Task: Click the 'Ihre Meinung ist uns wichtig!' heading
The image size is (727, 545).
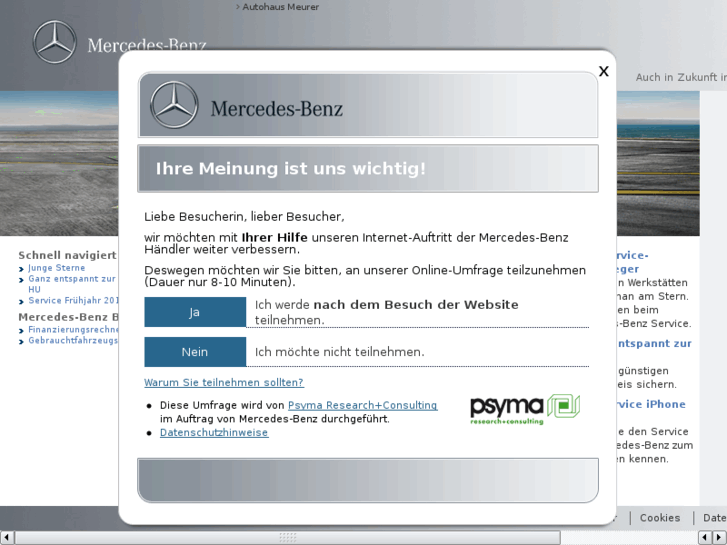Action: tap(291, 168)
